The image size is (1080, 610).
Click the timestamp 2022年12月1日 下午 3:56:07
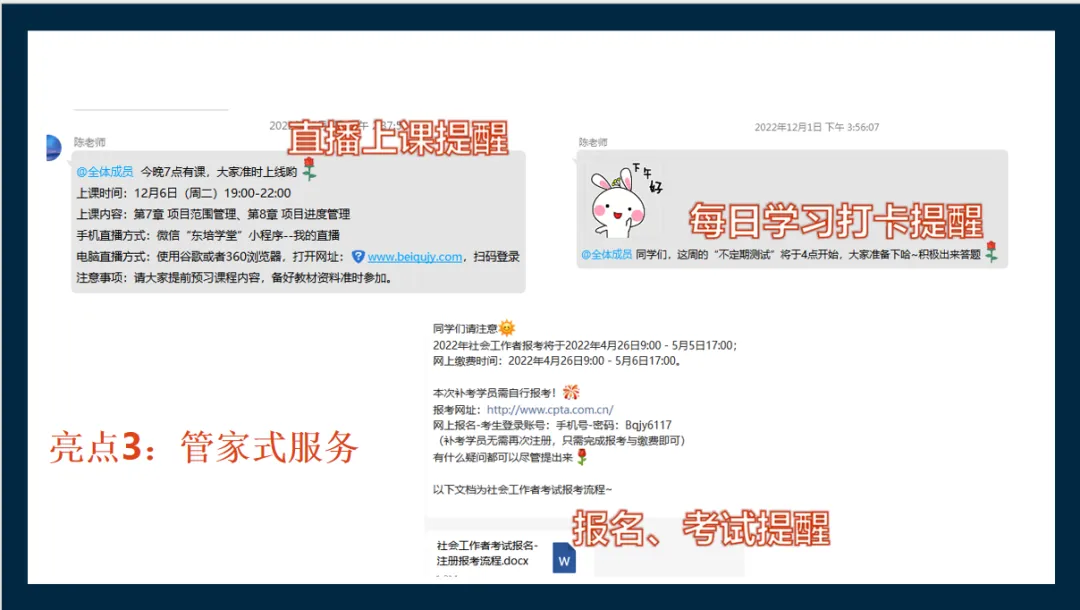point(816,127)
